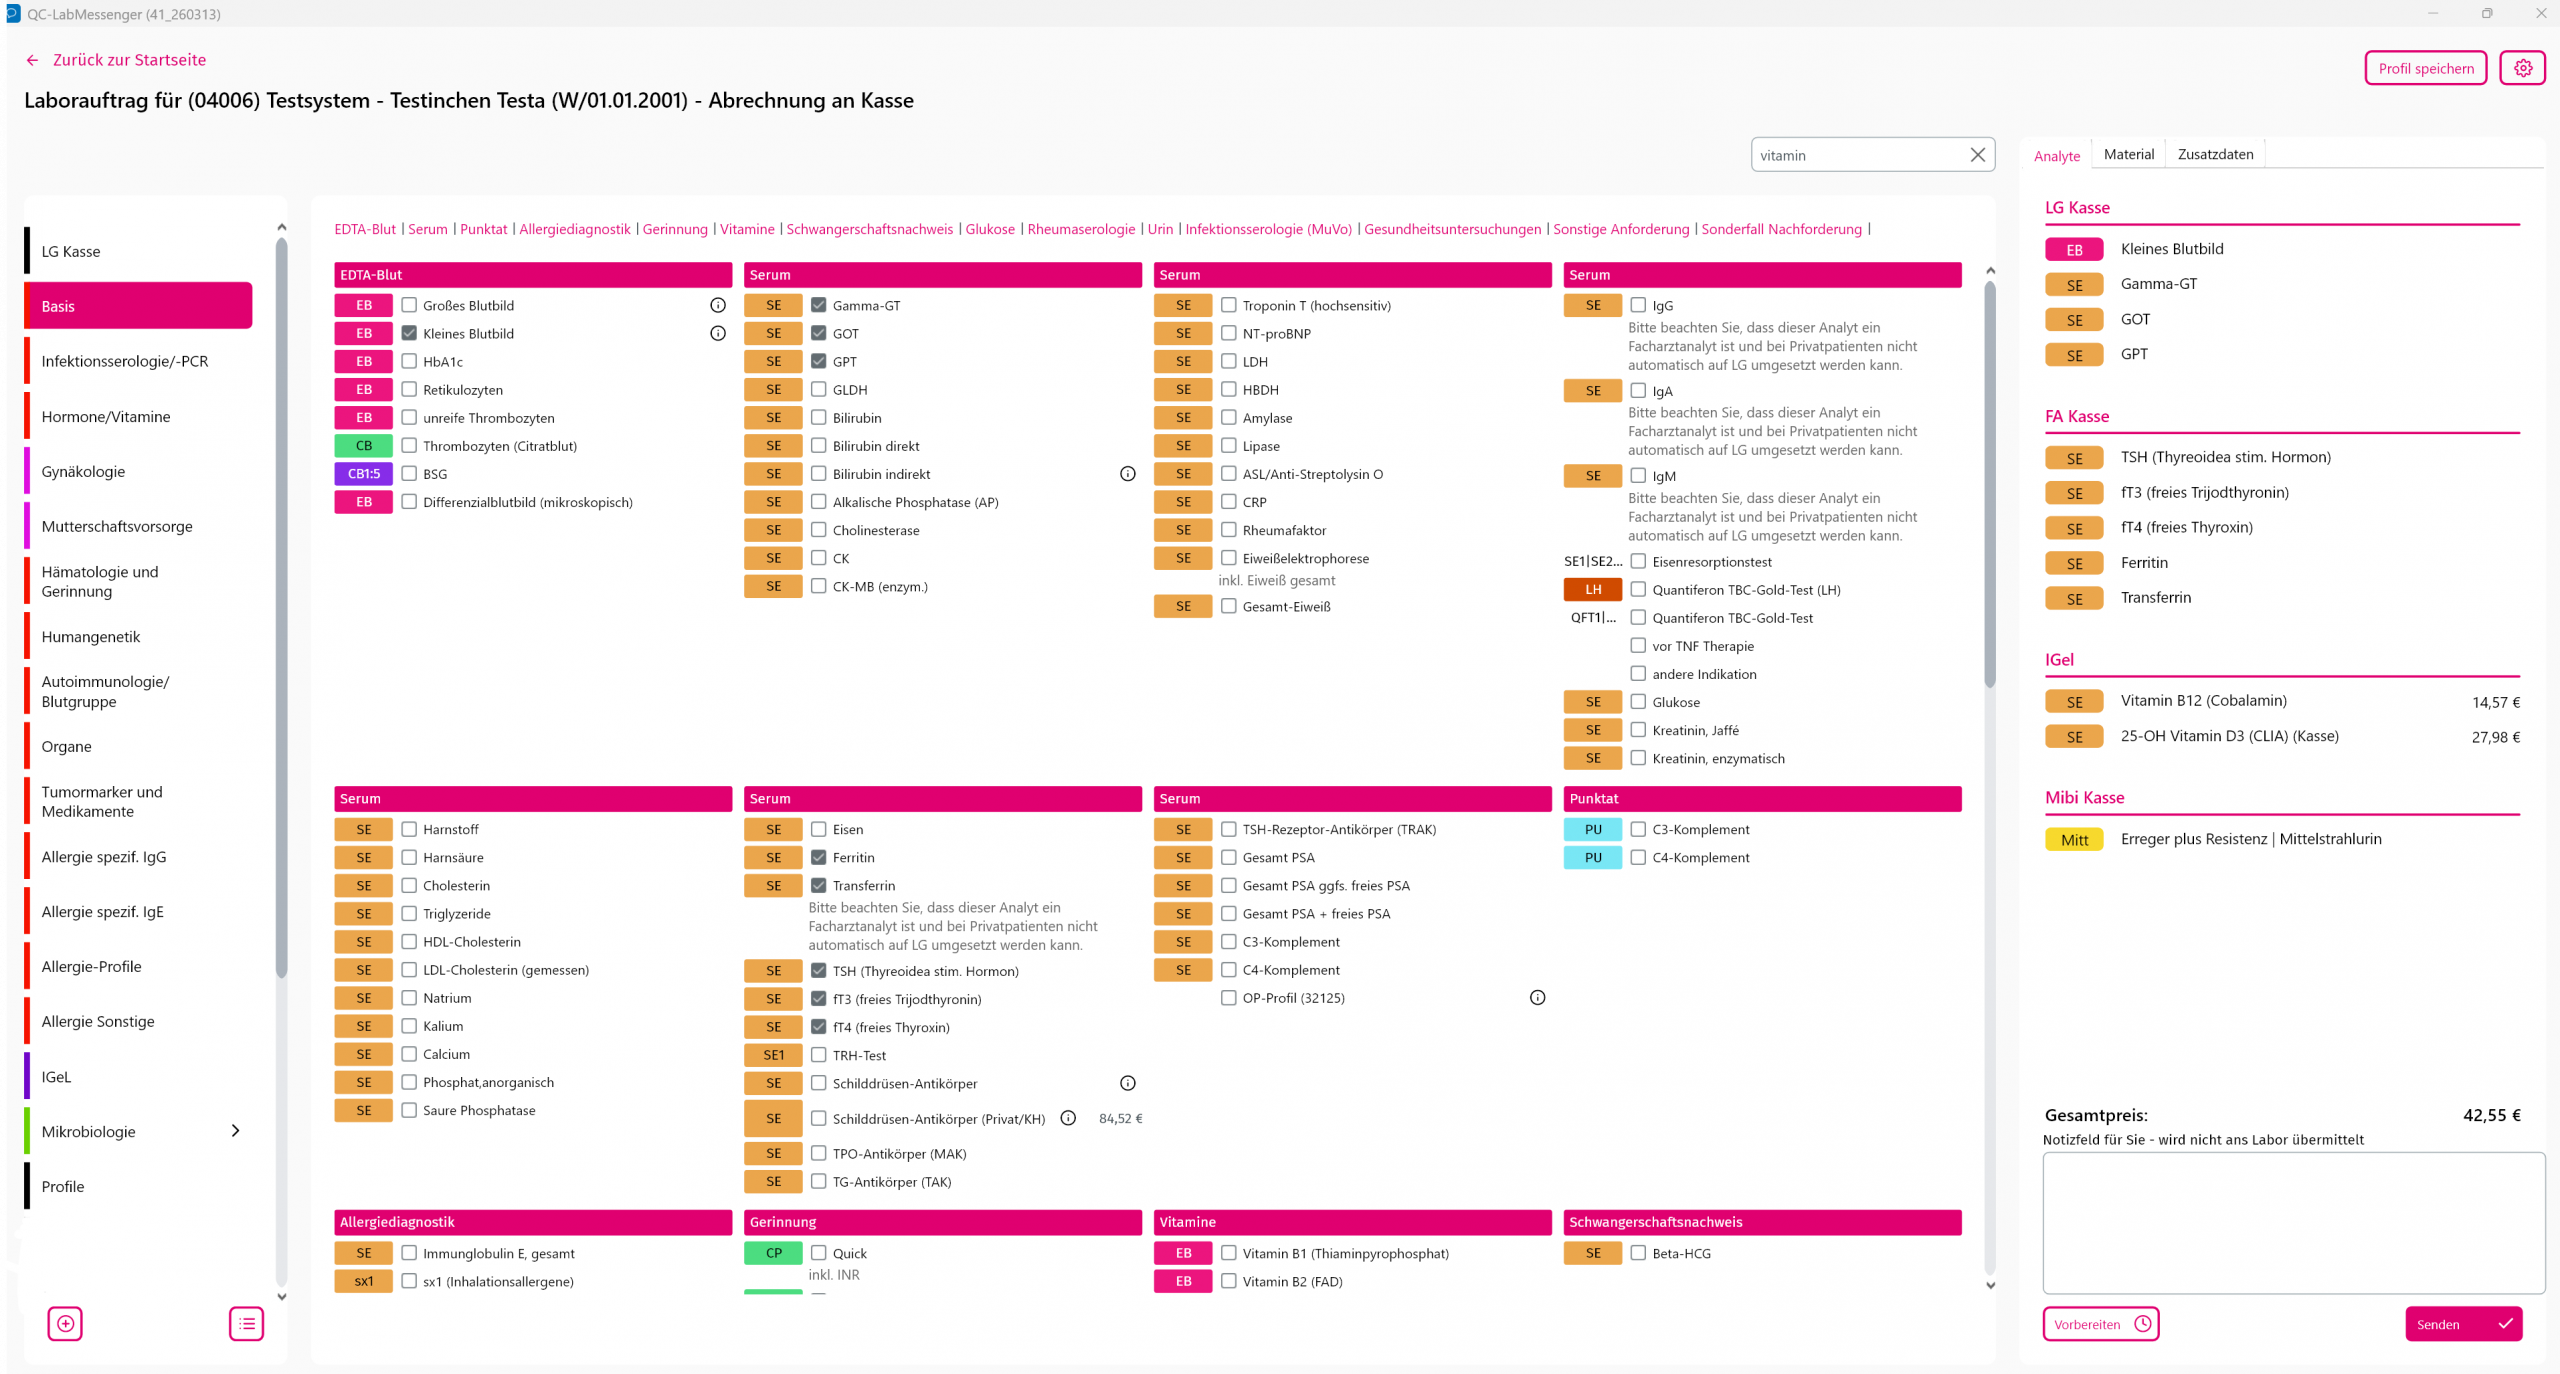Click the list icon below sidebar
The image size is (2560, 1374).
[x=246, y=1323]
